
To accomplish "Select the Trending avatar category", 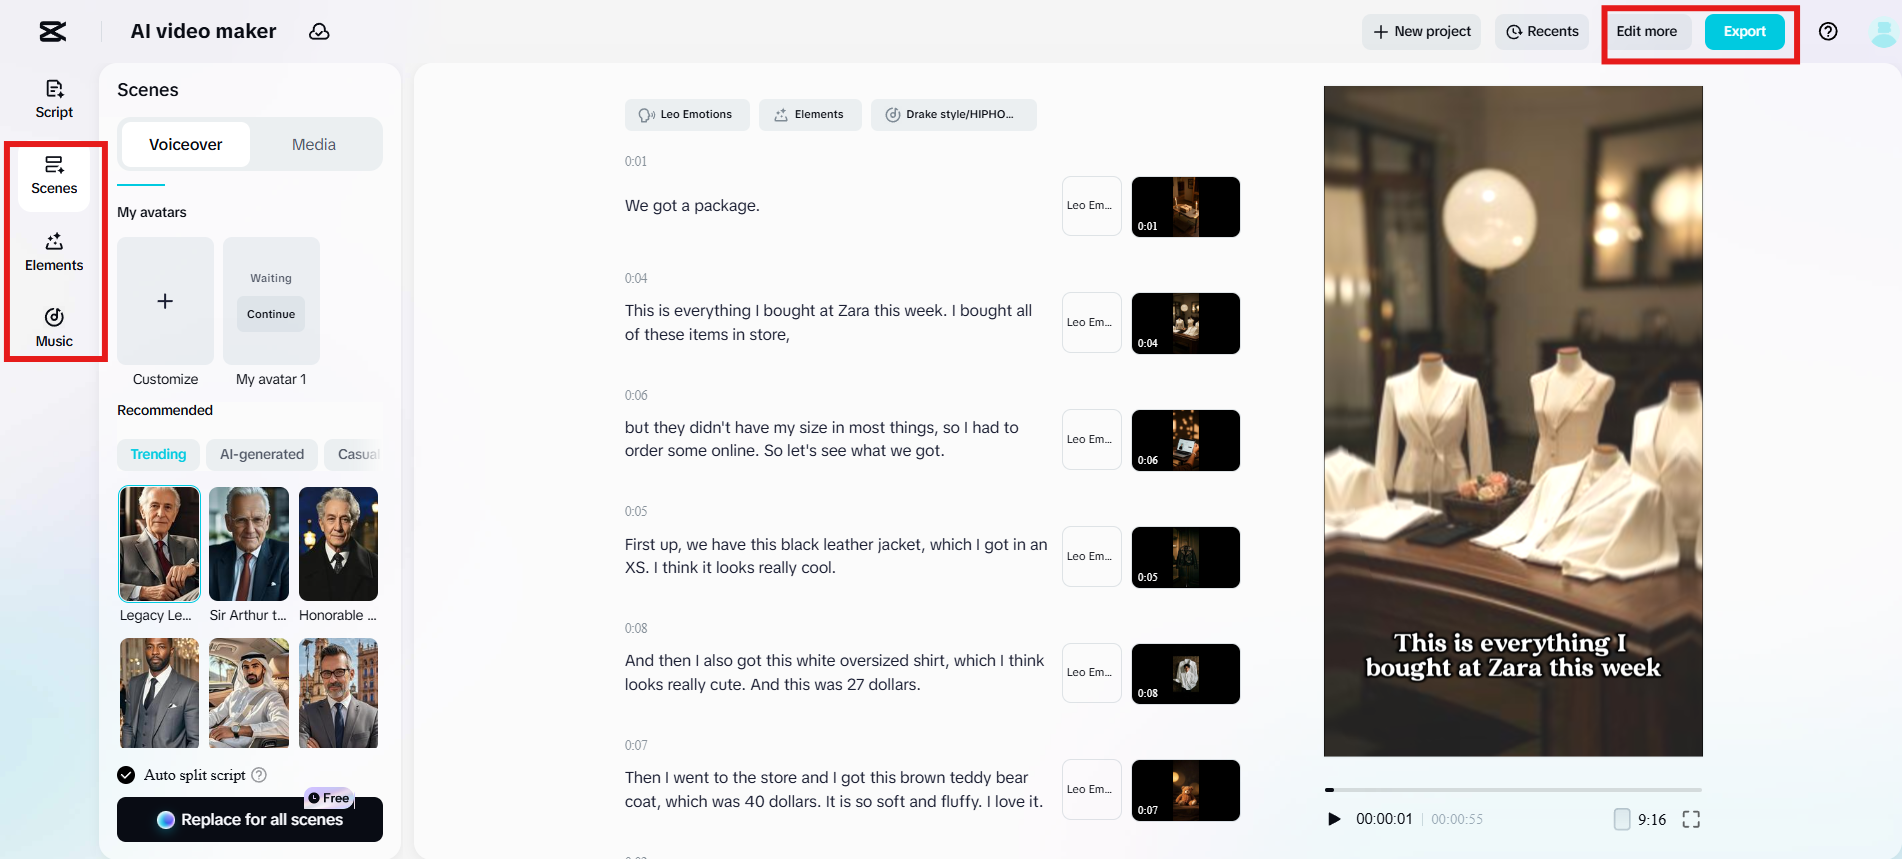I will [158, 455].
